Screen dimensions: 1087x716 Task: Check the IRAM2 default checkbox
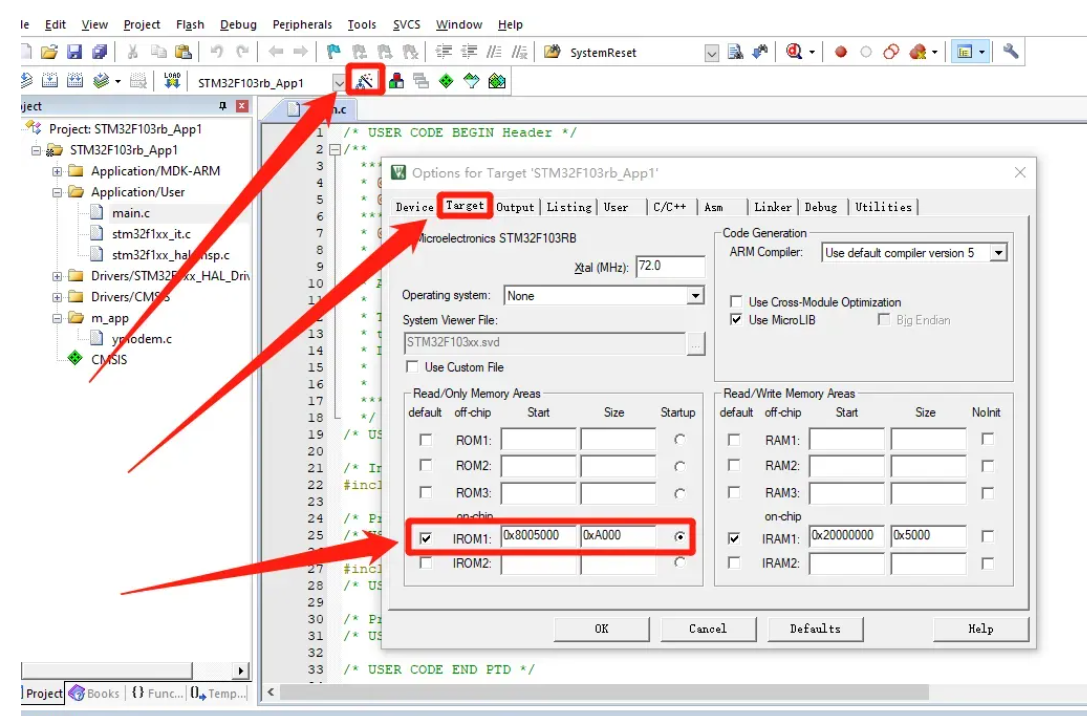(733, 563)
